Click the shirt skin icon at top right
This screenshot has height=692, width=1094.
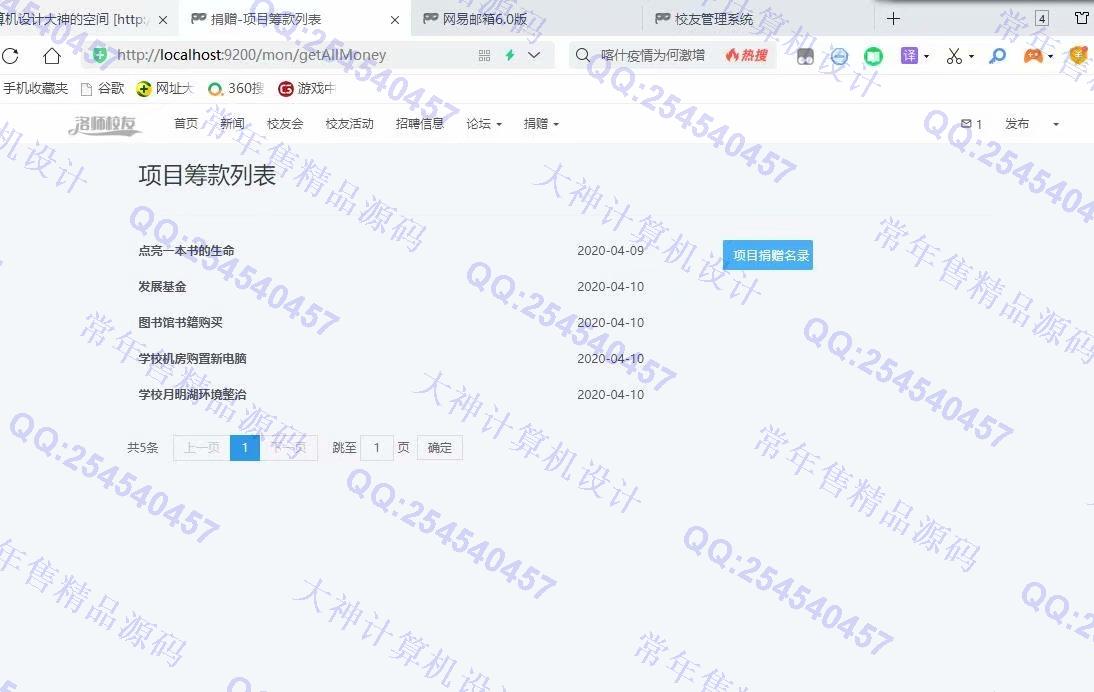coord(1082,18)
